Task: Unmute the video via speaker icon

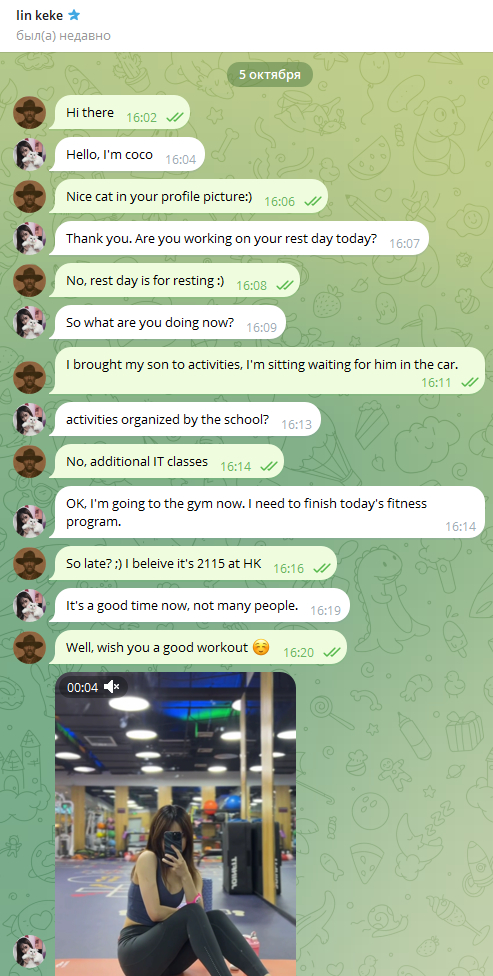Action: click(112, 687)
